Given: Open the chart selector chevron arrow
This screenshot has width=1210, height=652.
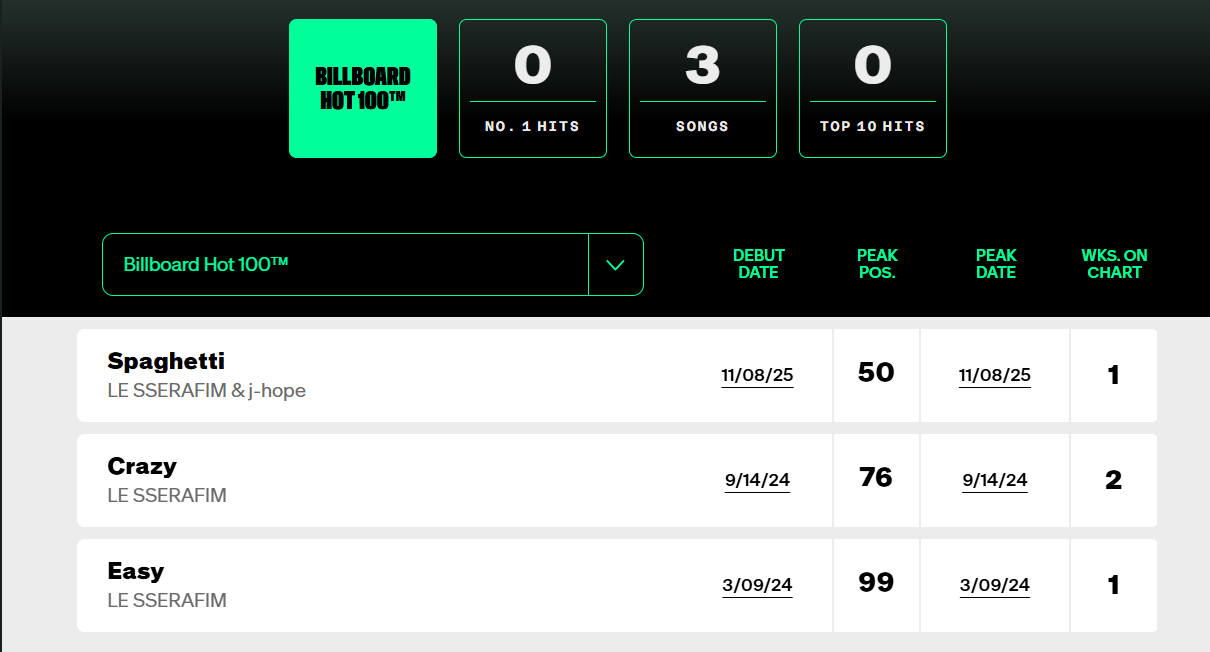Looking at the screenshot, I should [x=616, y=265].
